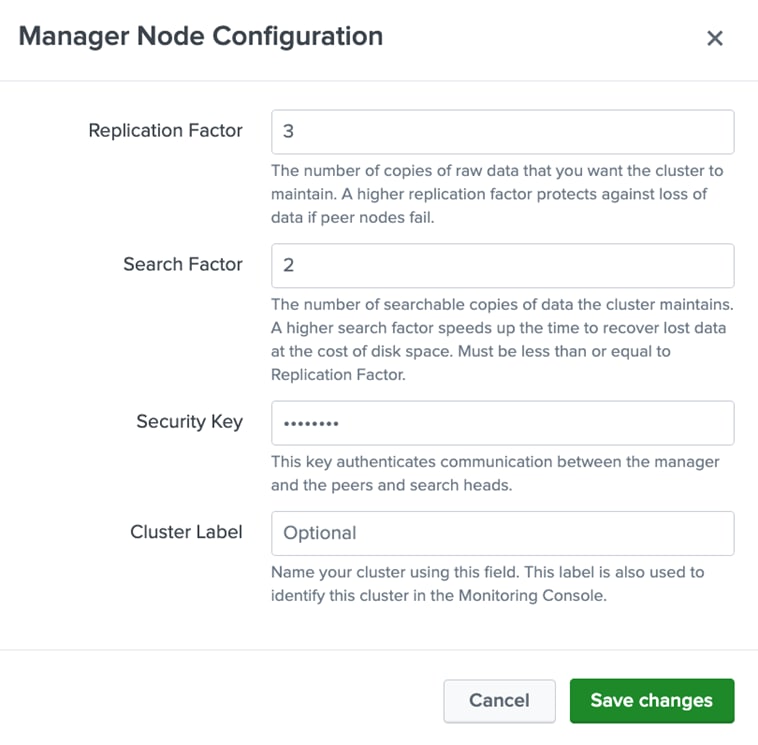This screenshot has height=745, width=758.
Task: Focus the Search Factor text box
Action: tap(503, 265)
